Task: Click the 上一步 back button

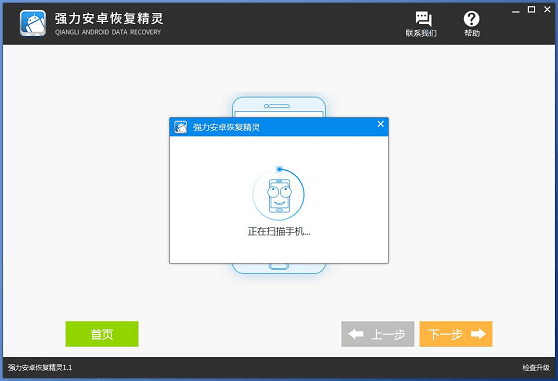Action: pyautogui.click(x=378, y=334)
